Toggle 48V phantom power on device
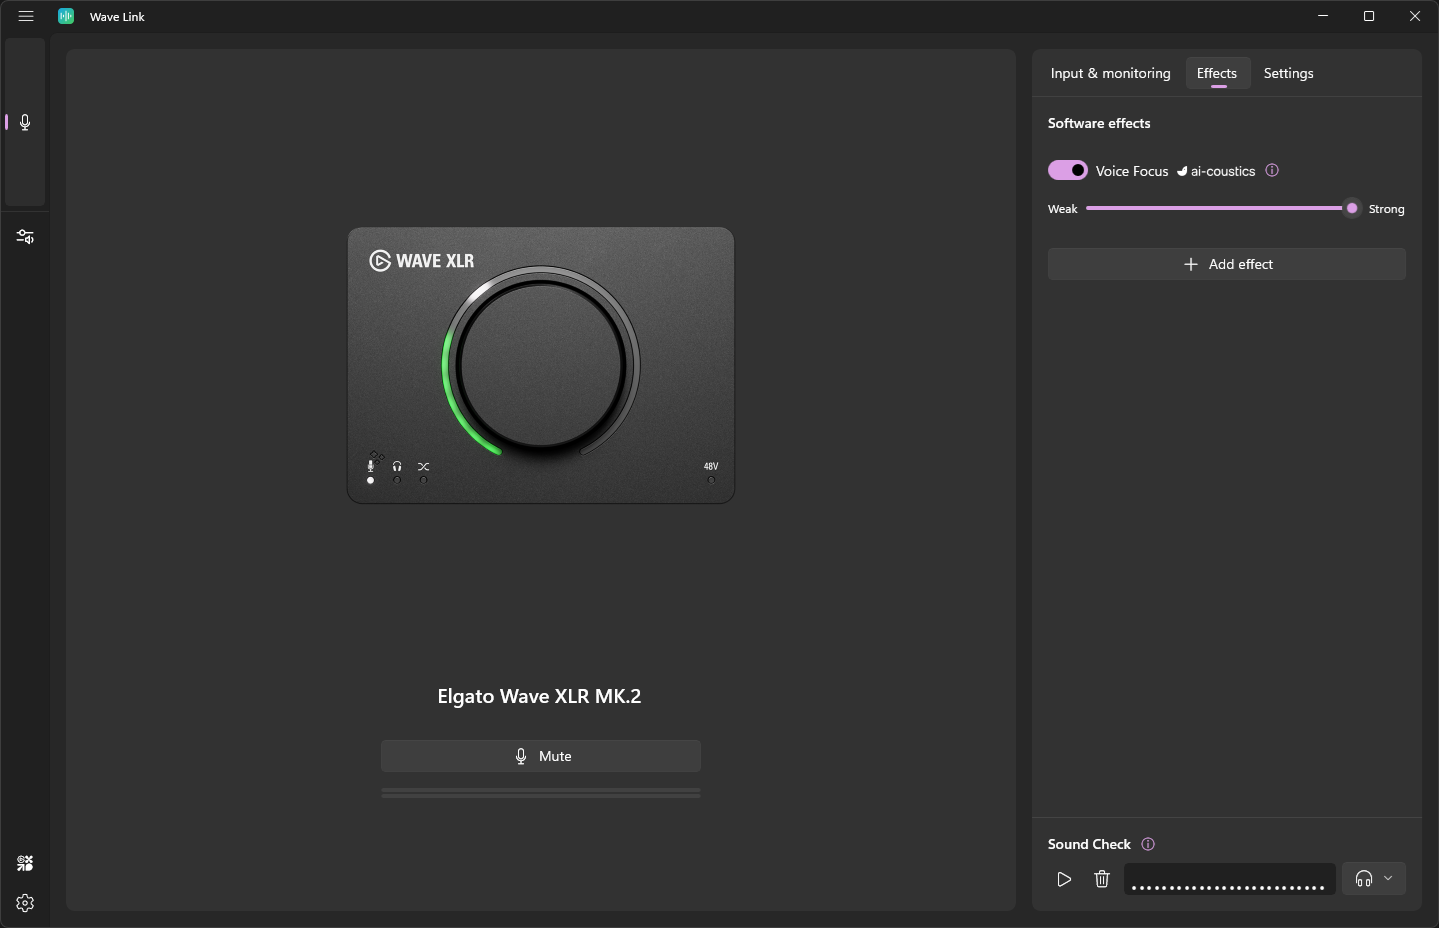This screenshot has height=928, width=1439. click(711, 472)
